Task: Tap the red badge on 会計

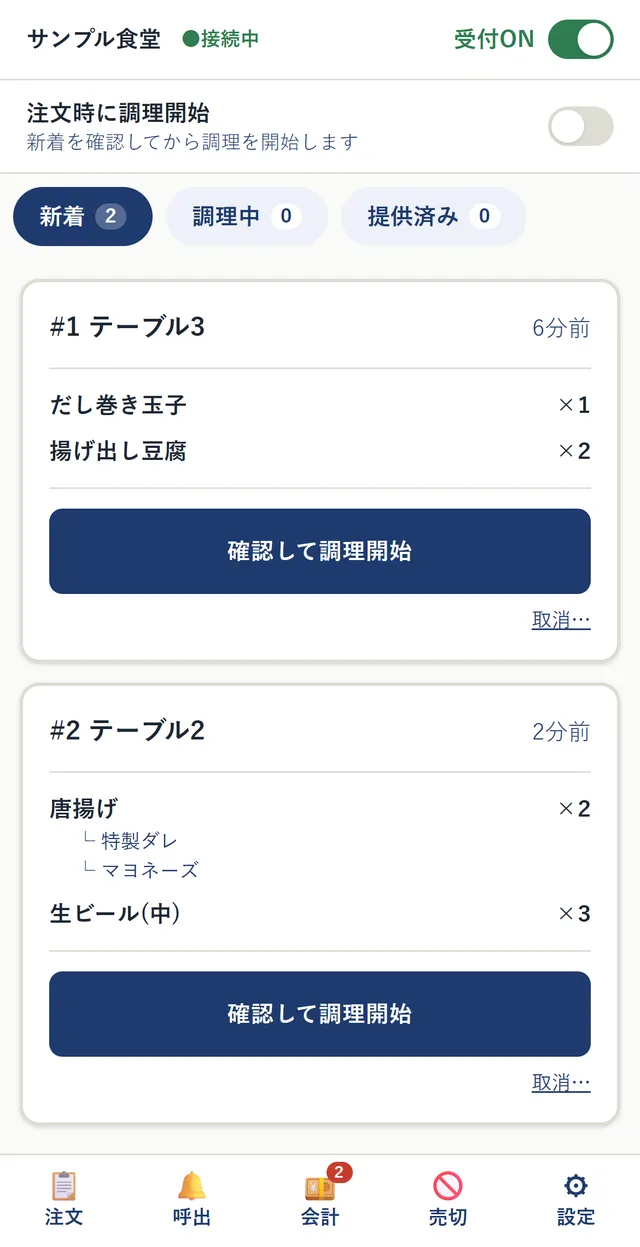Action: [339, 1172]
